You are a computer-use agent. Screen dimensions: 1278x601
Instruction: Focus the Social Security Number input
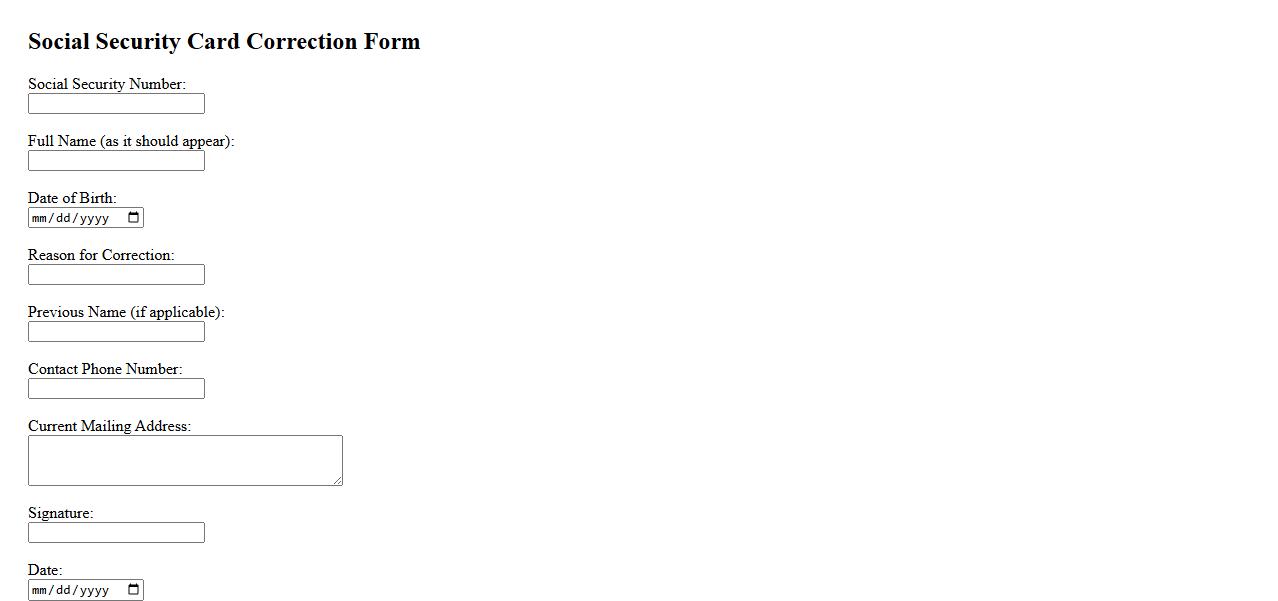pyautogui.click(x=116, y=104)
